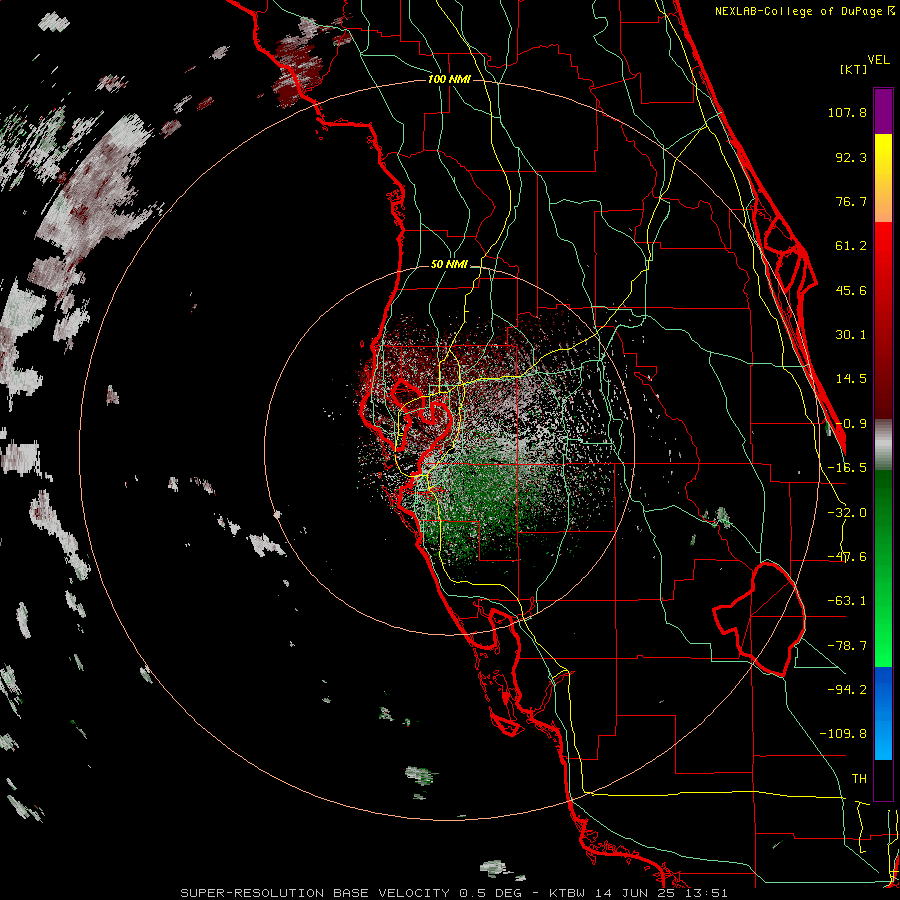Pick the dark TH segment of the velocity scale

(883, 780)
